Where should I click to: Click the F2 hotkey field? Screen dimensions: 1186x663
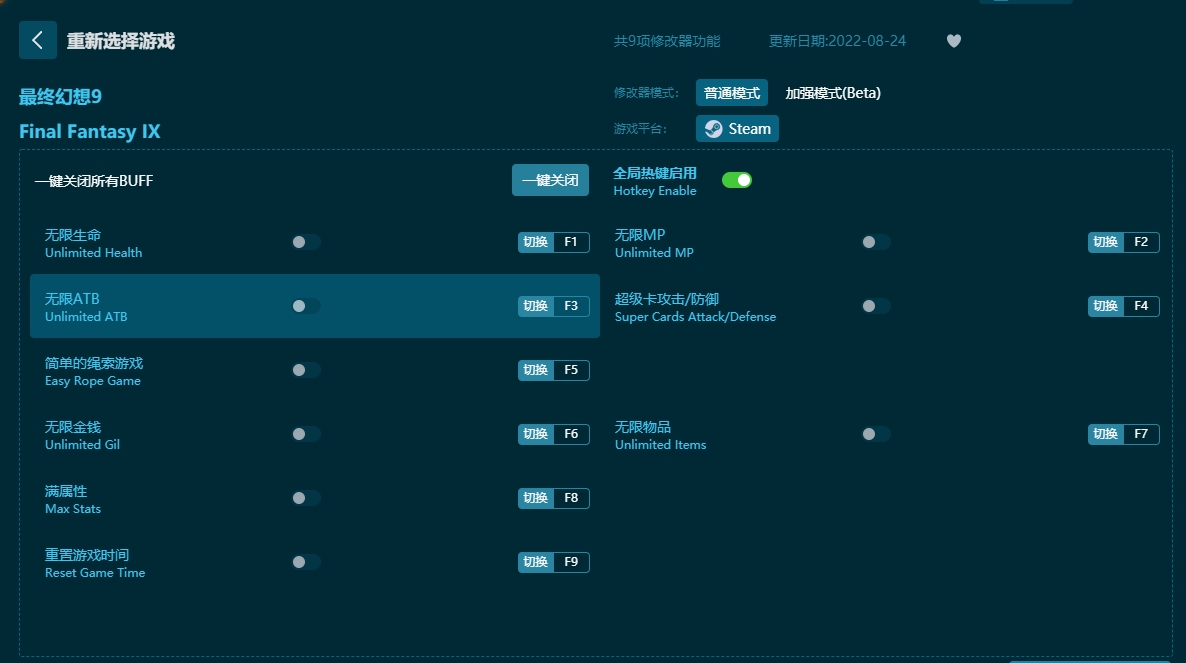tap(1141, 242)
